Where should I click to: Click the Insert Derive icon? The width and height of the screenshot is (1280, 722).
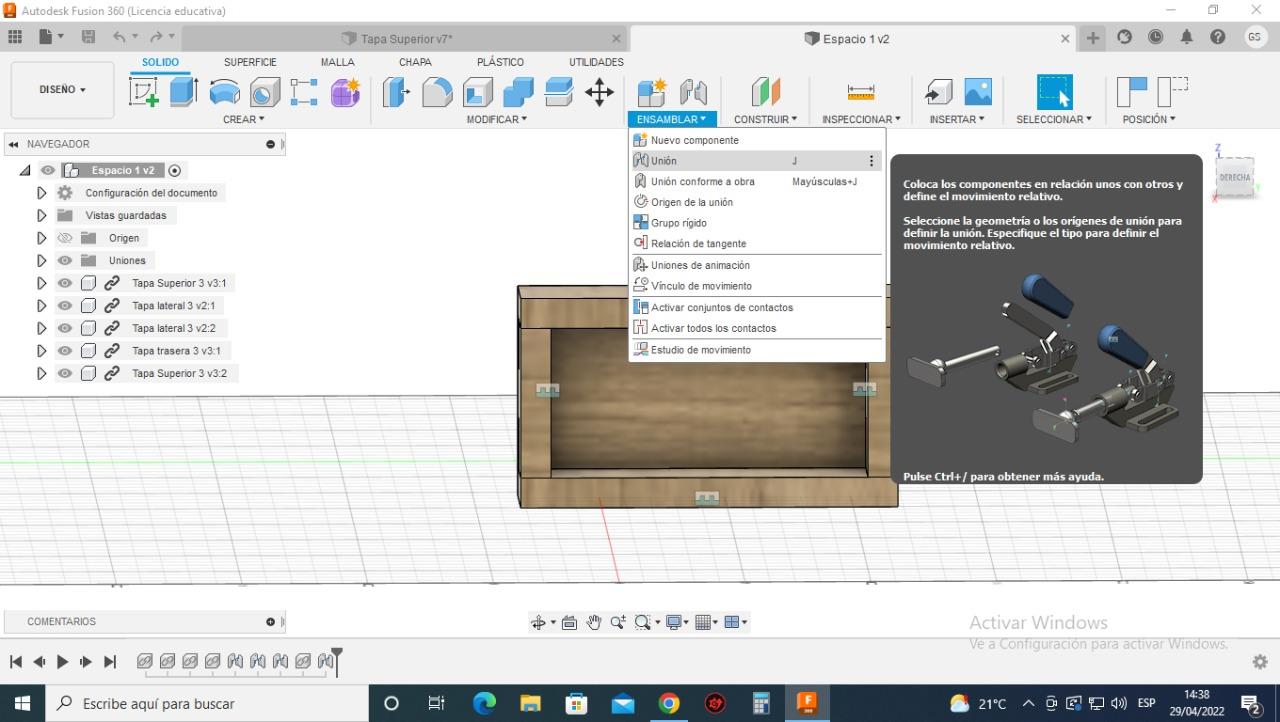point(938,92)
